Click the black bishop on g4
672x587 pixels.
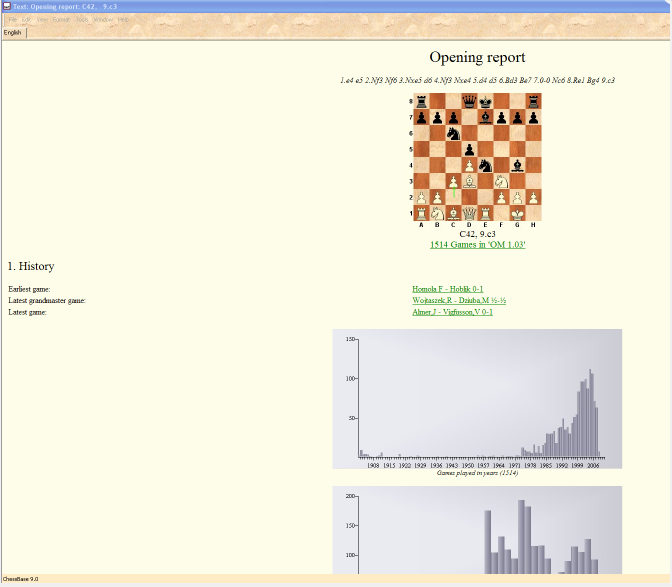click(517, 165)
